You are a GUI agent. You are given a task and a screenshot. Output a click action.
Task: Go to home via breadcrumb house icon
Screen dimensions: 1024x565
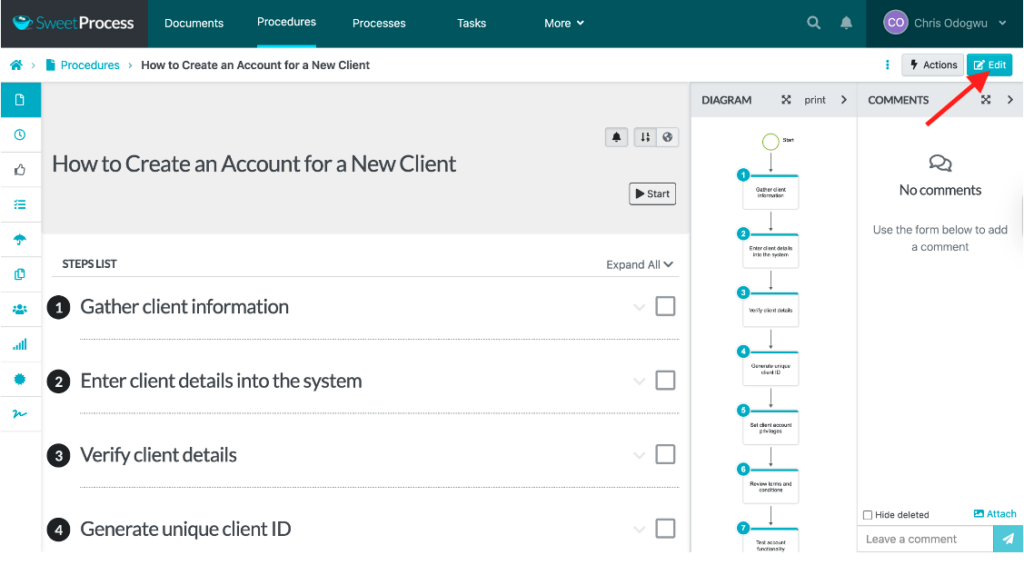point(16,65)
